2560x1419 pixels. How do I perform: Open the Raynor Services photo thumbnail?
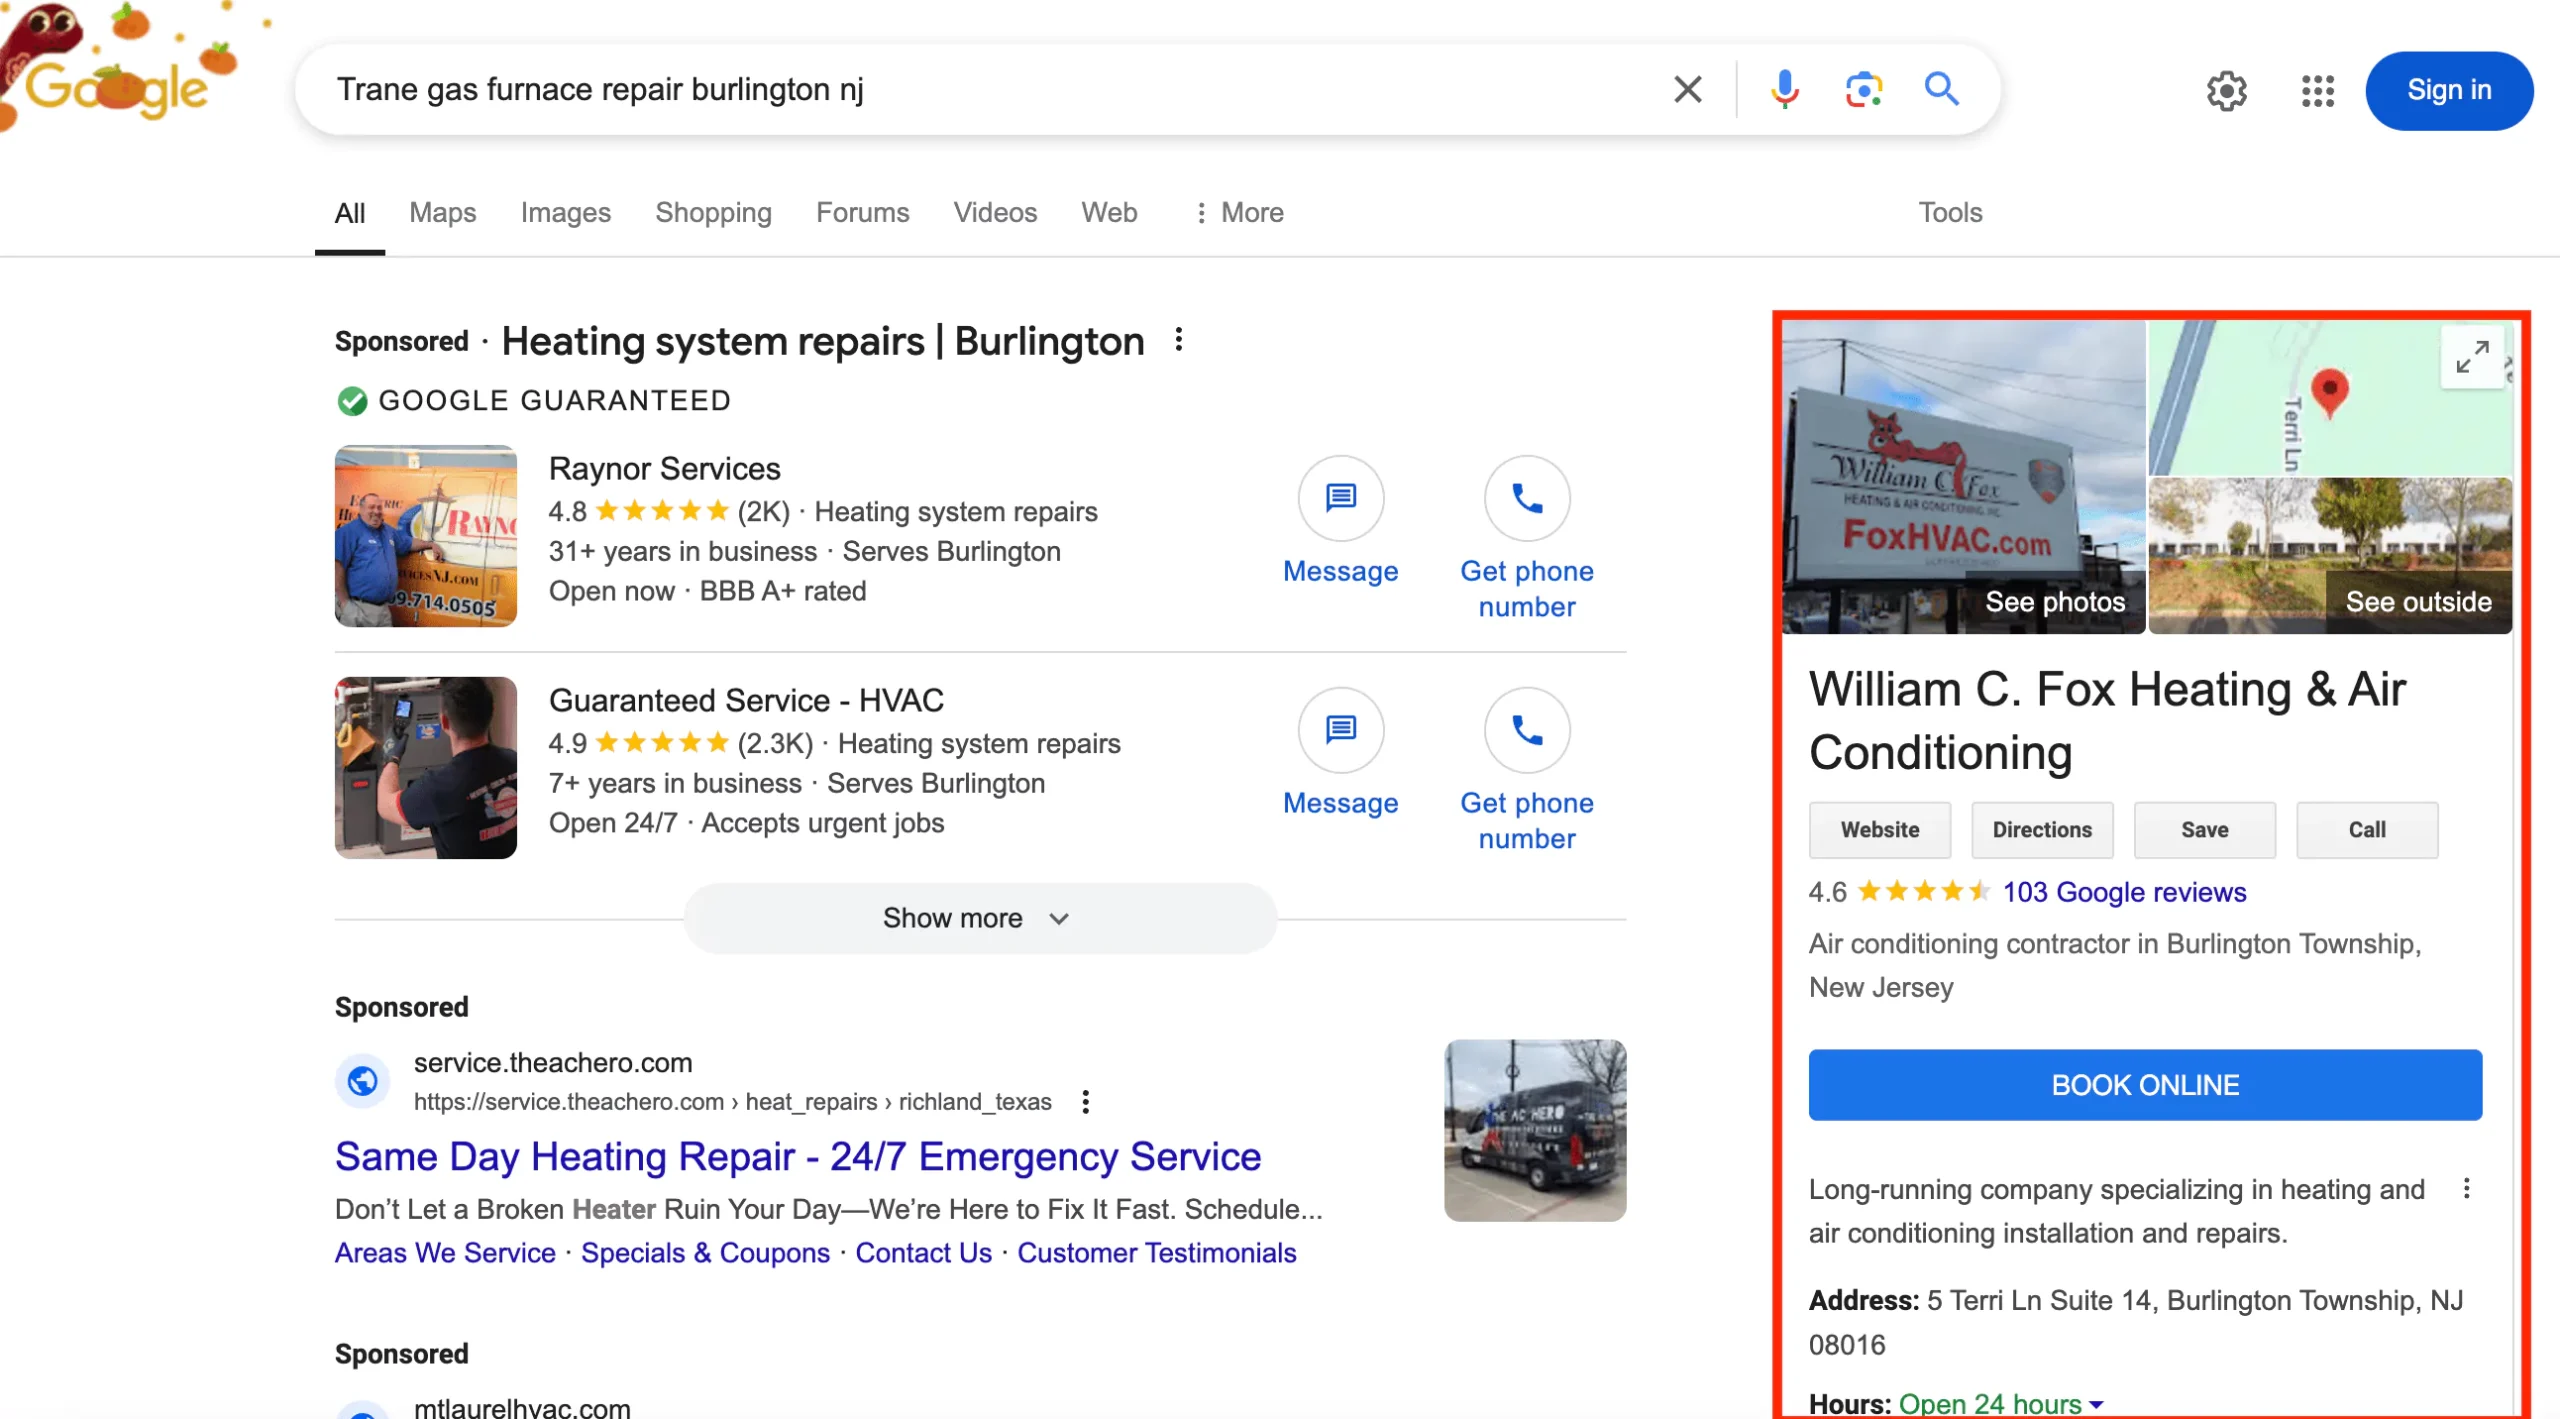click(425, 536)
